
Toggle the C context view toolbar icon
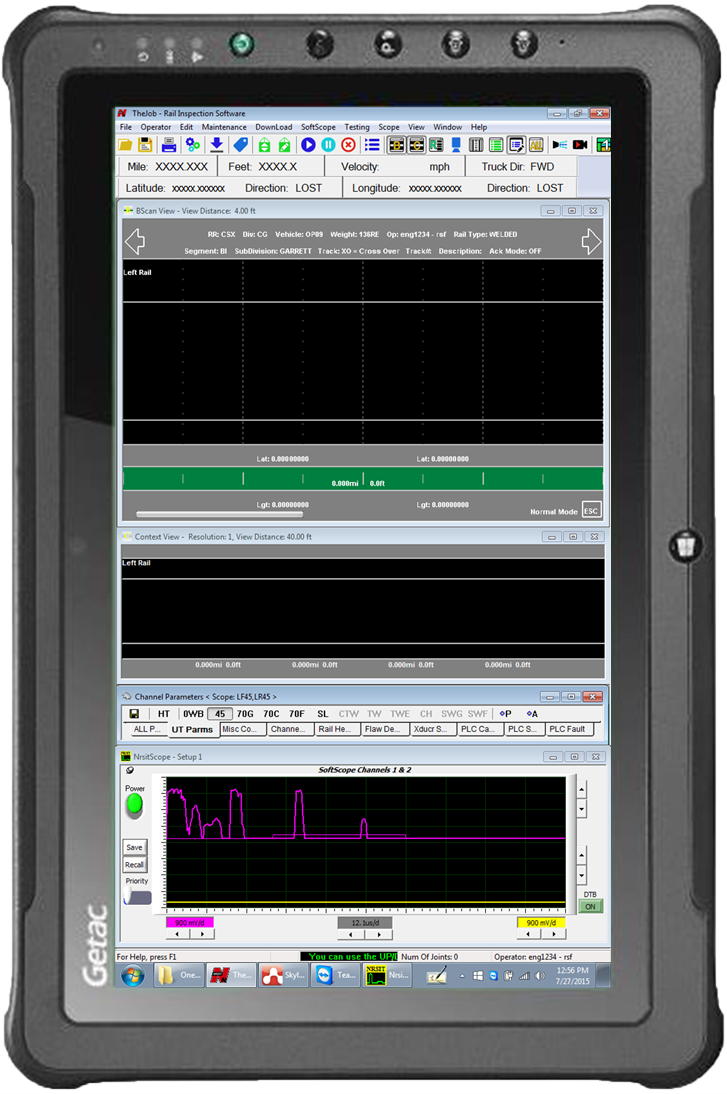click(417, 145)
